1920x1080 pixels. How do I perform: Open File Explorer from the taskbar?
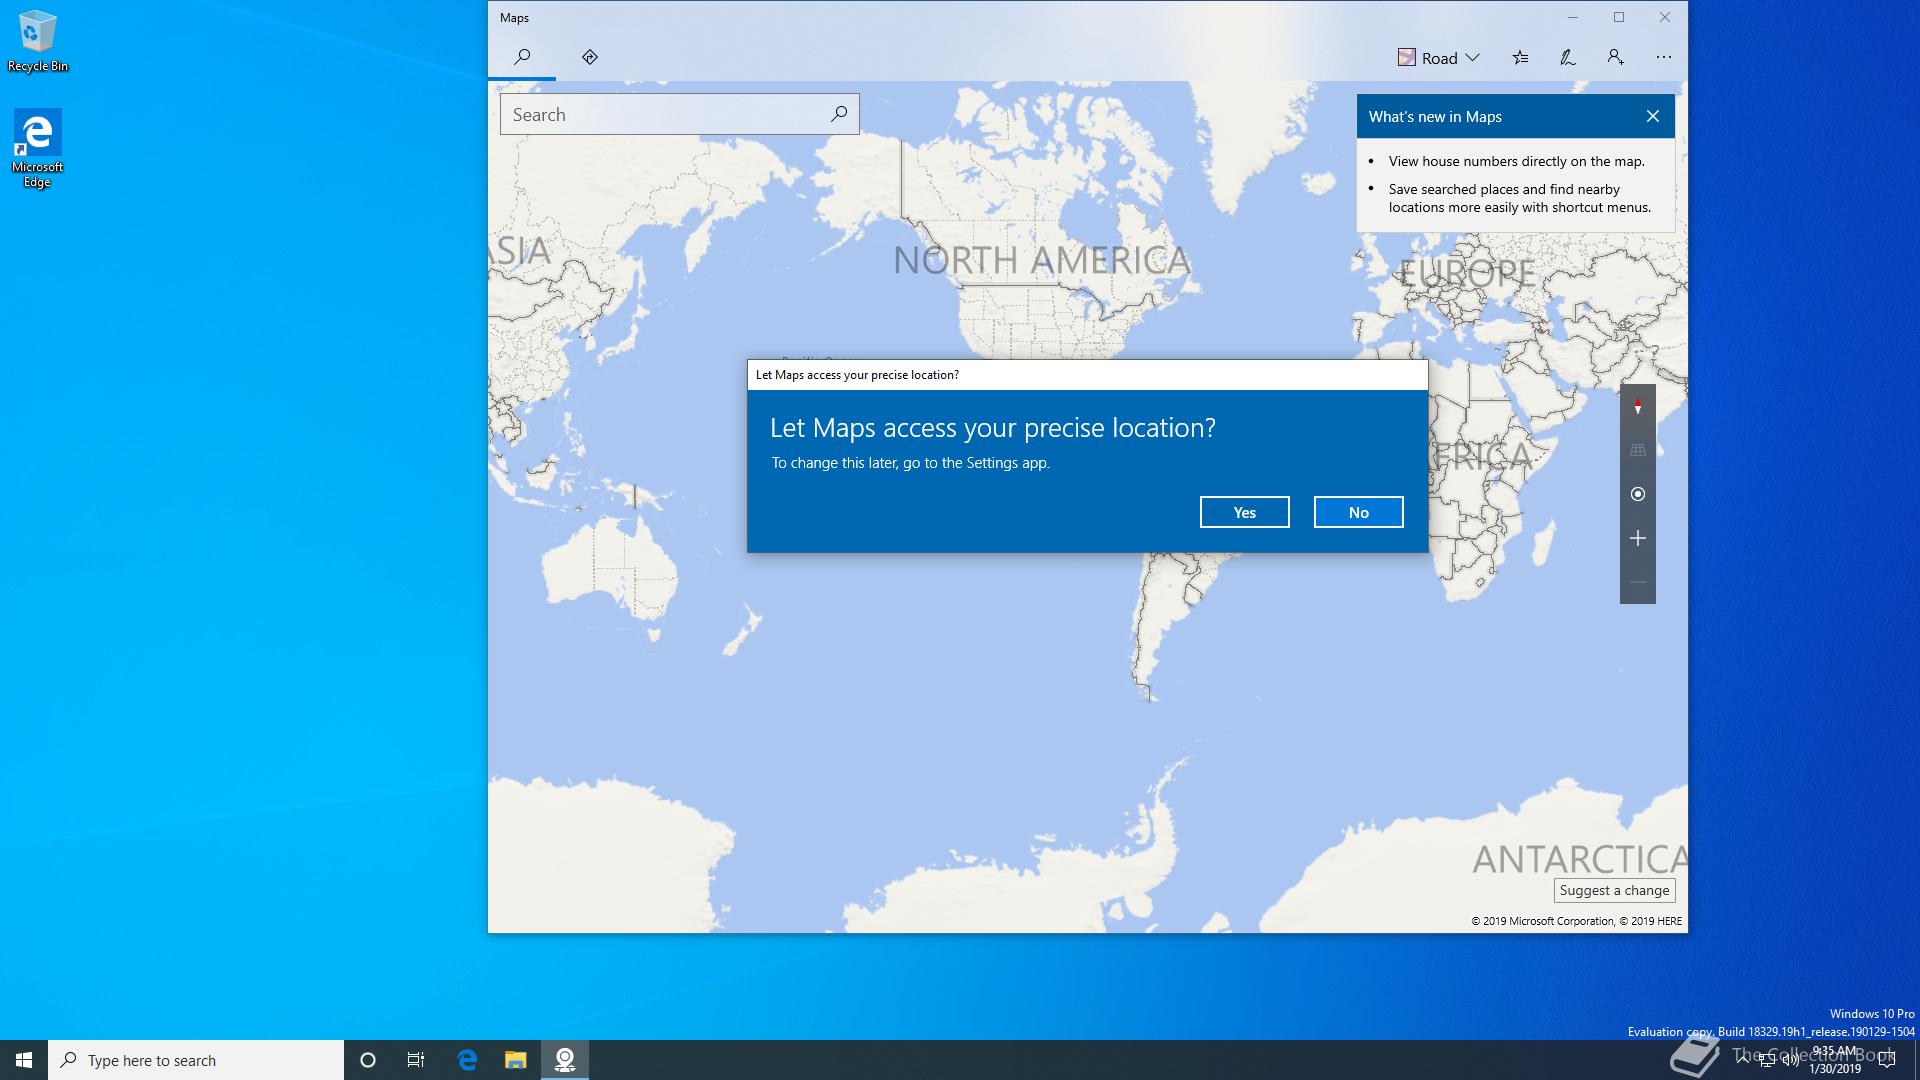(515, 1060)
